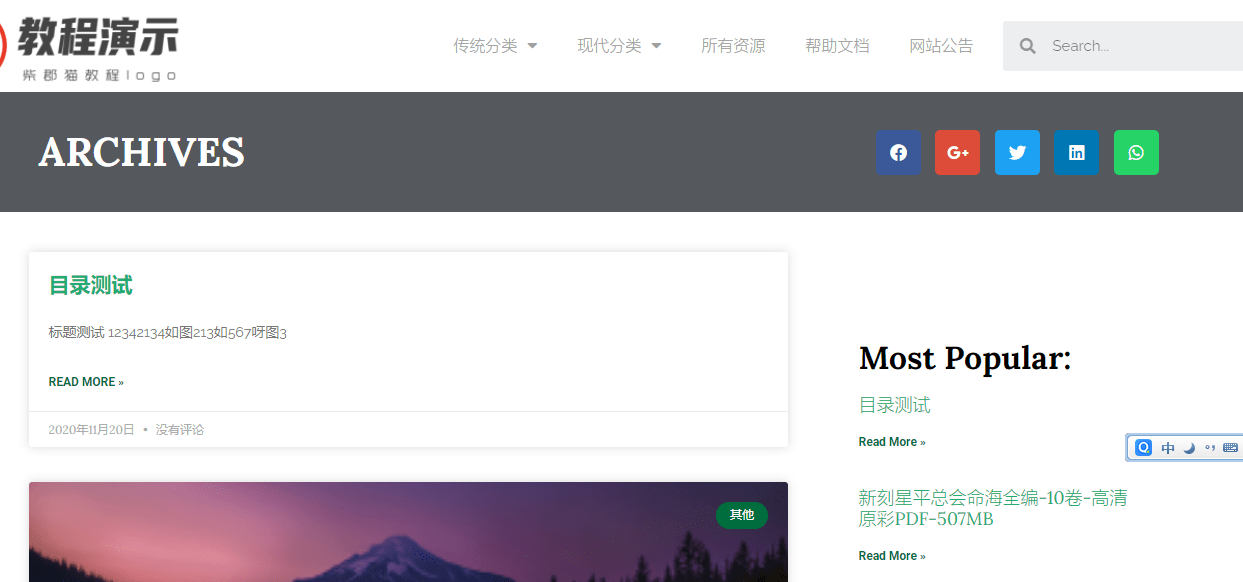Open the soft keyboard icon on input bar
Screen dimensions: 1243x582
[x=1231, y=447]
